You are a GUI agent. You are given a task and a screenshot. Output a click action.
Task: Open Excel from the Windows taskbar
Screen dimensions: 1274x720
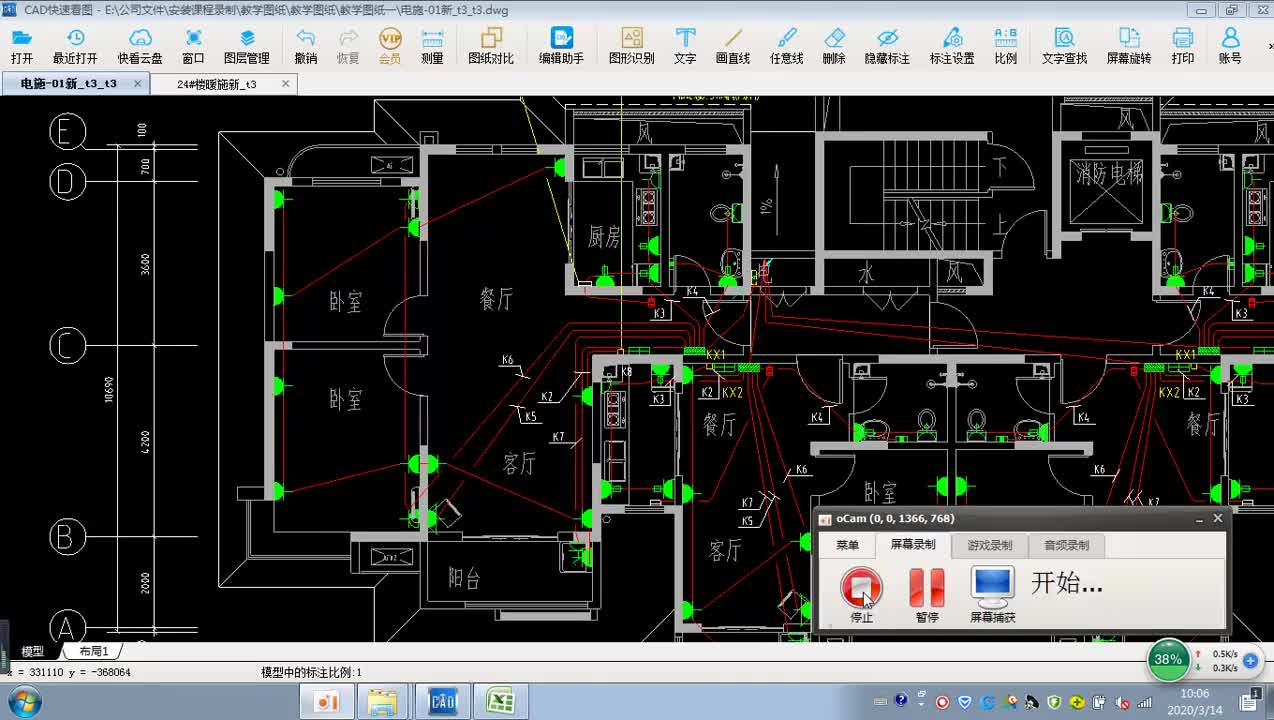500,702
